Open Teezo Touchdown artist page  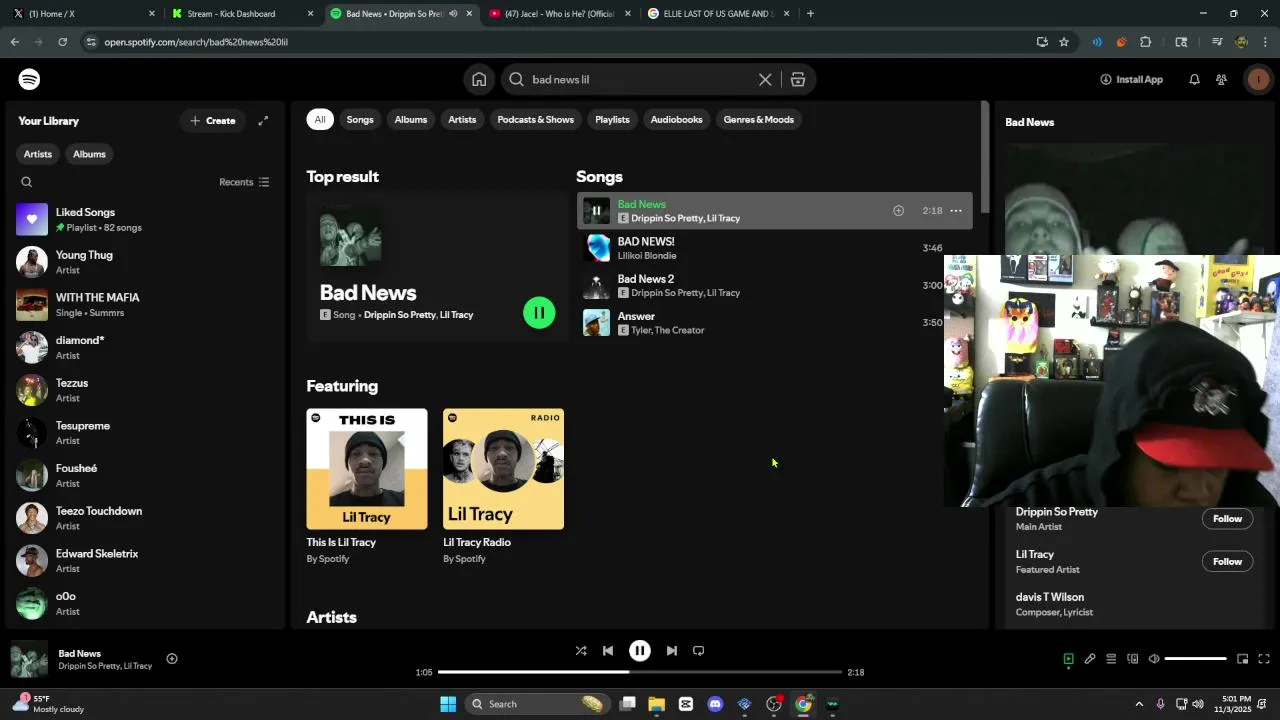pyautogui.click(x=144, y=518)
